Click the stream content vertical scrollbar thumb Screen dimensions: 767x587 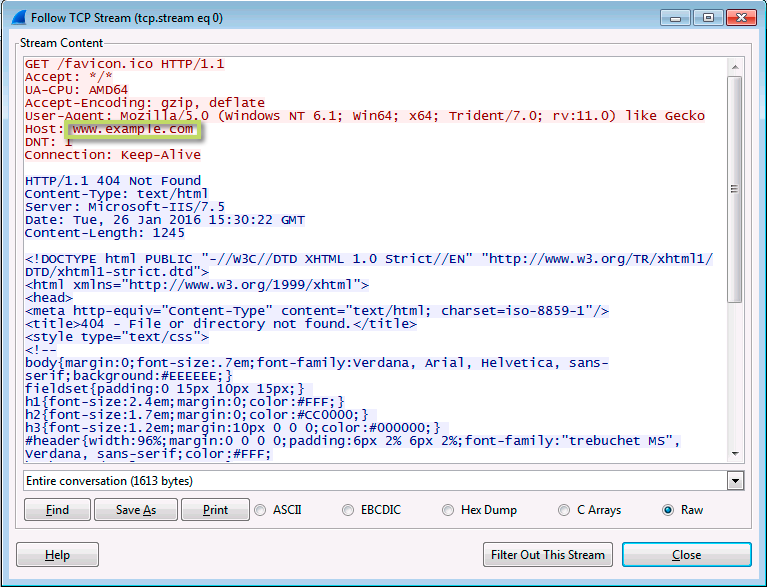(735, 189)
